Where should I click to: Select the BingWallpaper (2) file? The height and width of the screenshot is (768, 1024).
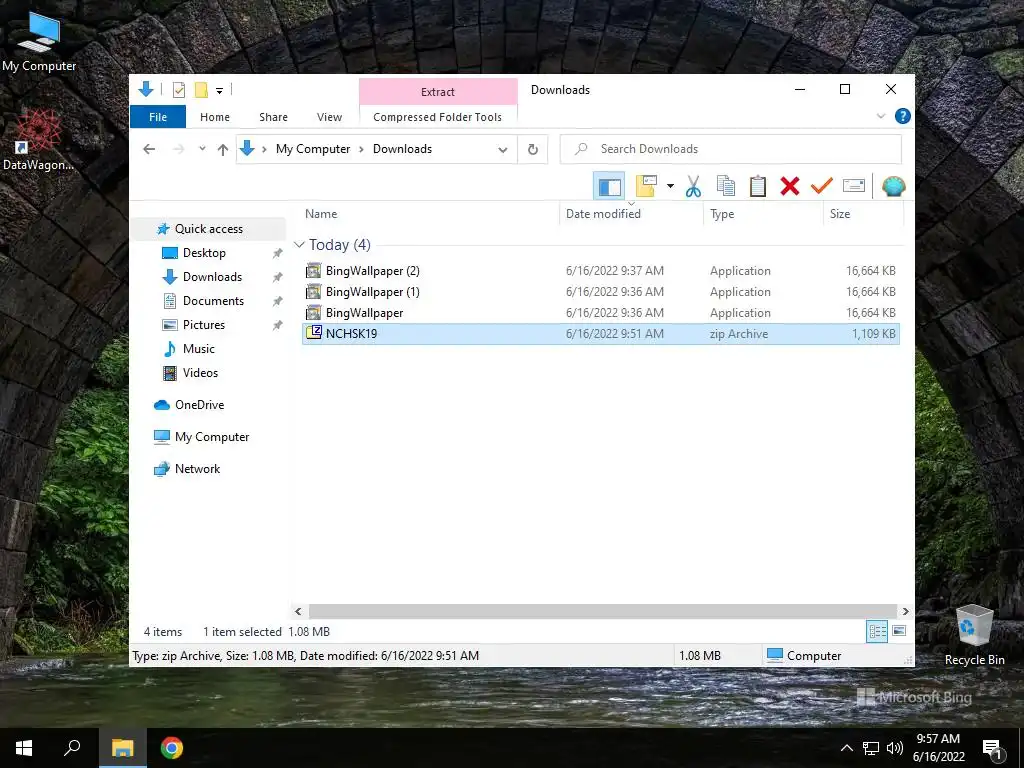click(x=600, y=270)
